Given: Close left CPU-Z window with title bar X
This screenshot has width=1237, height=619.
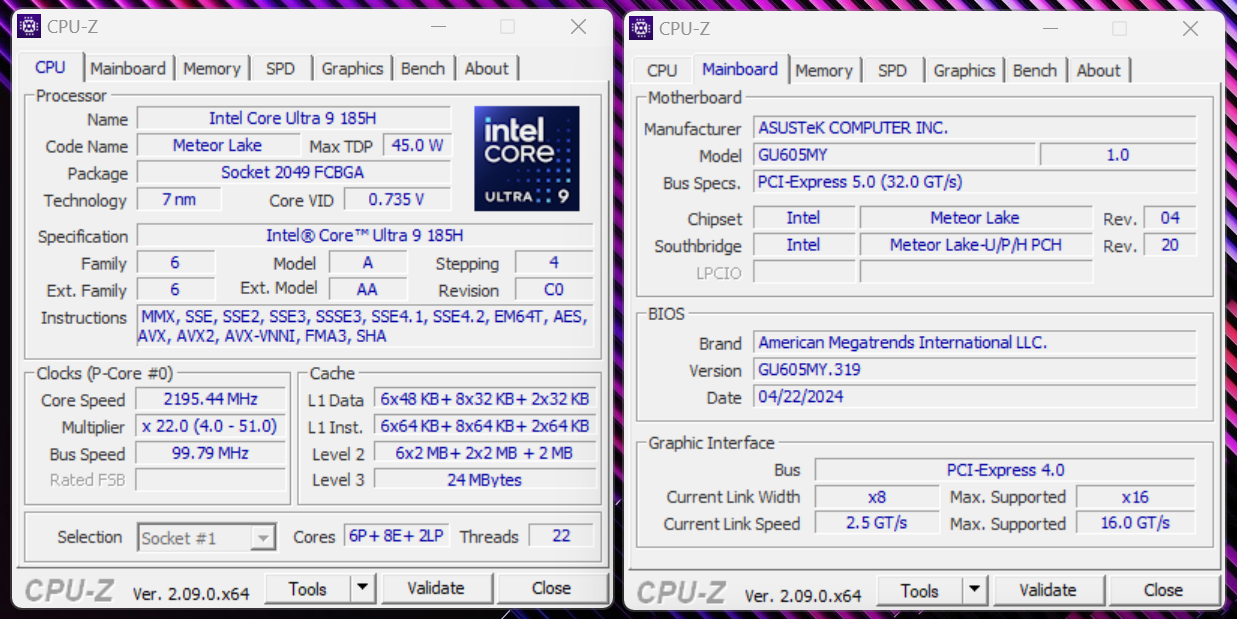Looking at the screenshot, I should tap(578, 27).
